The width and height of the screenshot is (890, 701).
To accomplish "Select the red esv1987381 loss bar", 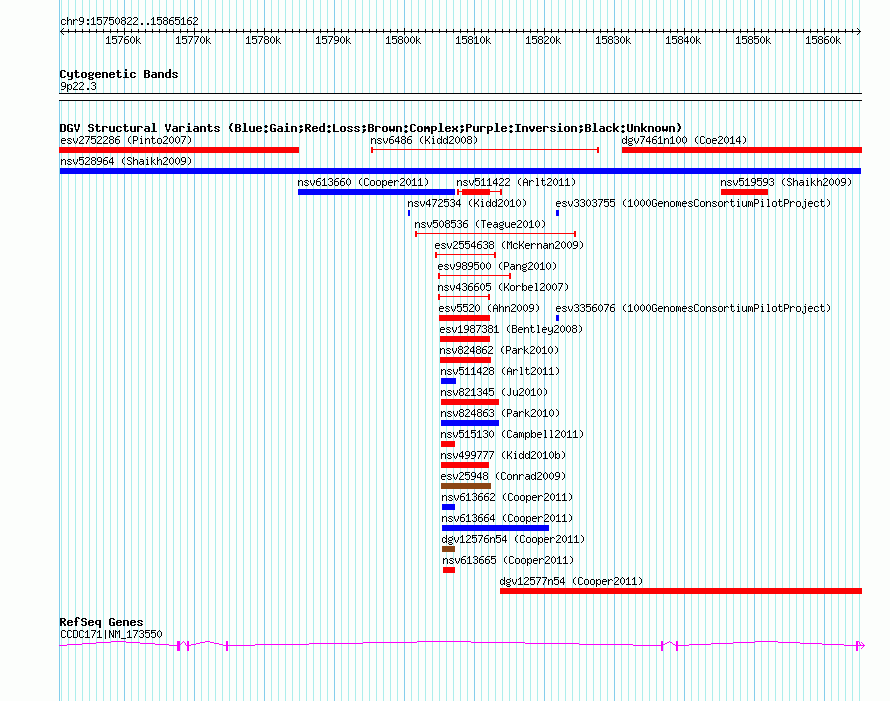I will pyautogui.click(x=464, y=339).
